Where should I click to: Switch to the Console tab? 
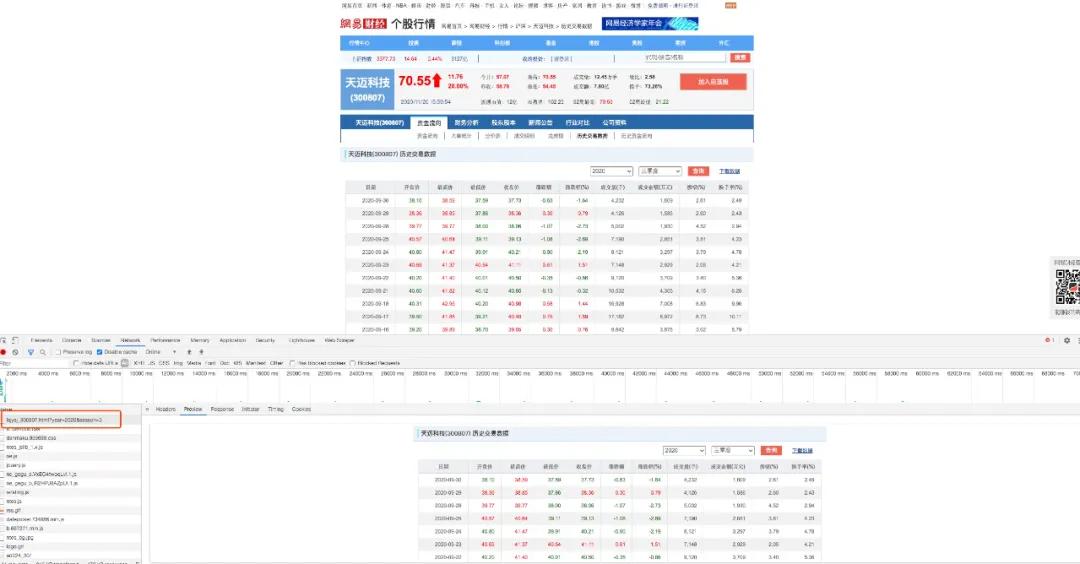(x=72, y=340)
